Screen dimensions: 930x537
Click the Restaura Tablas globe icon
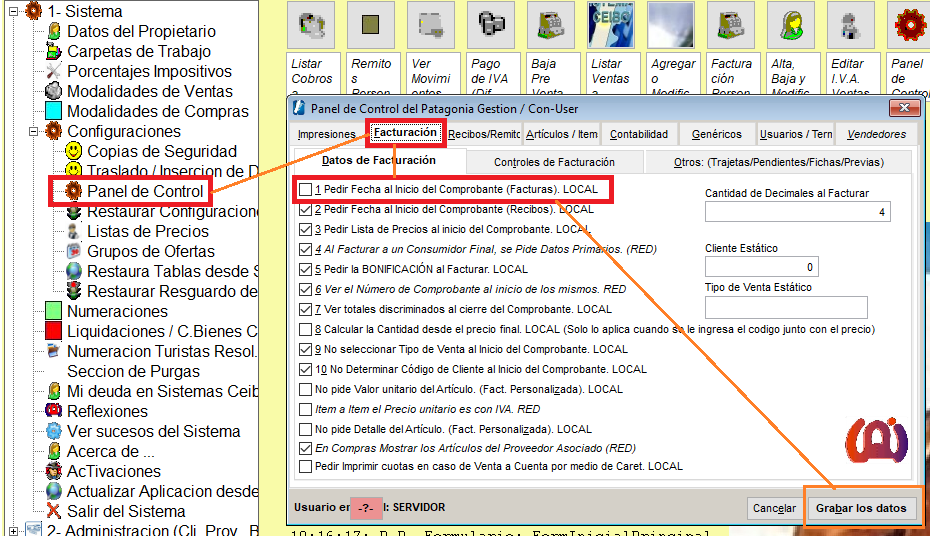tap(74, 271)
